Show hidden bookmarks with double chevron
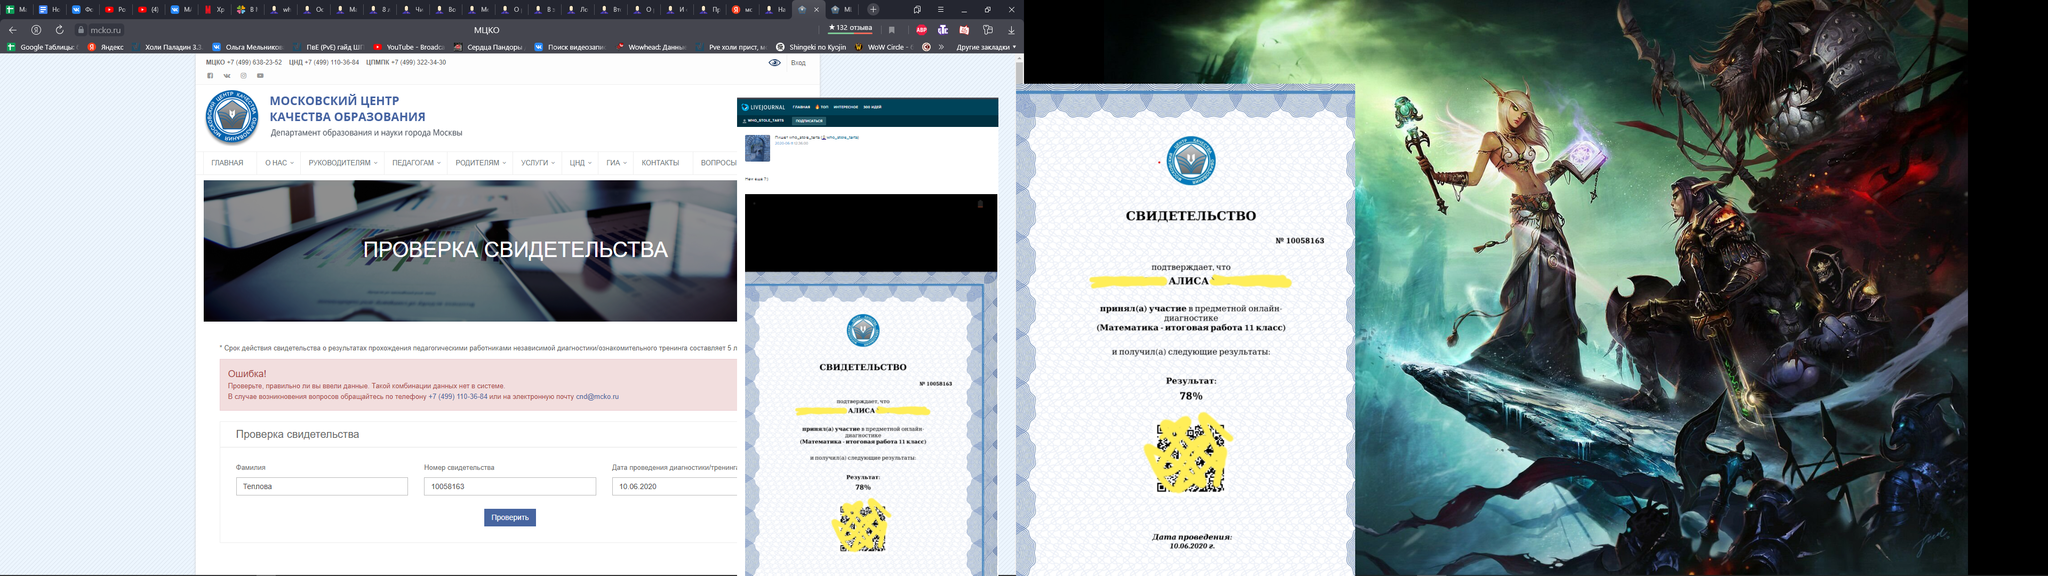The width and height of the screenshot is (2048, 576). tap(941, 47)
